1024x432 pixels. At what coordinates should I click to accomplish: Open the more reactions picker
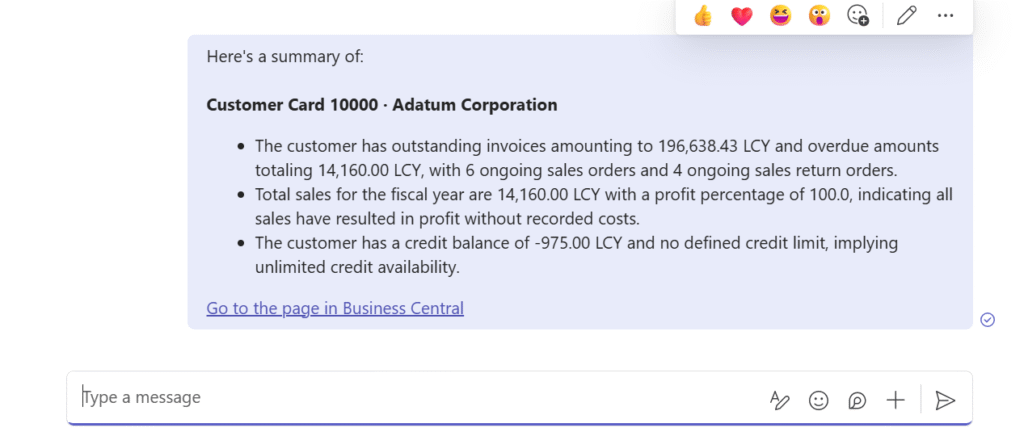pyautogui.click(x=858, y=16)
